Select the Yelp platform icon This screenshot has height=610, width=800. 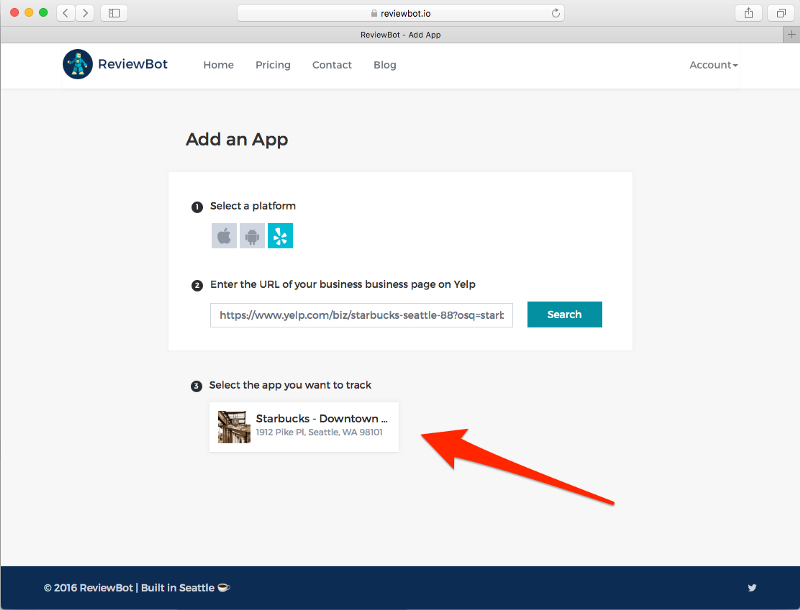click(280, 236)
